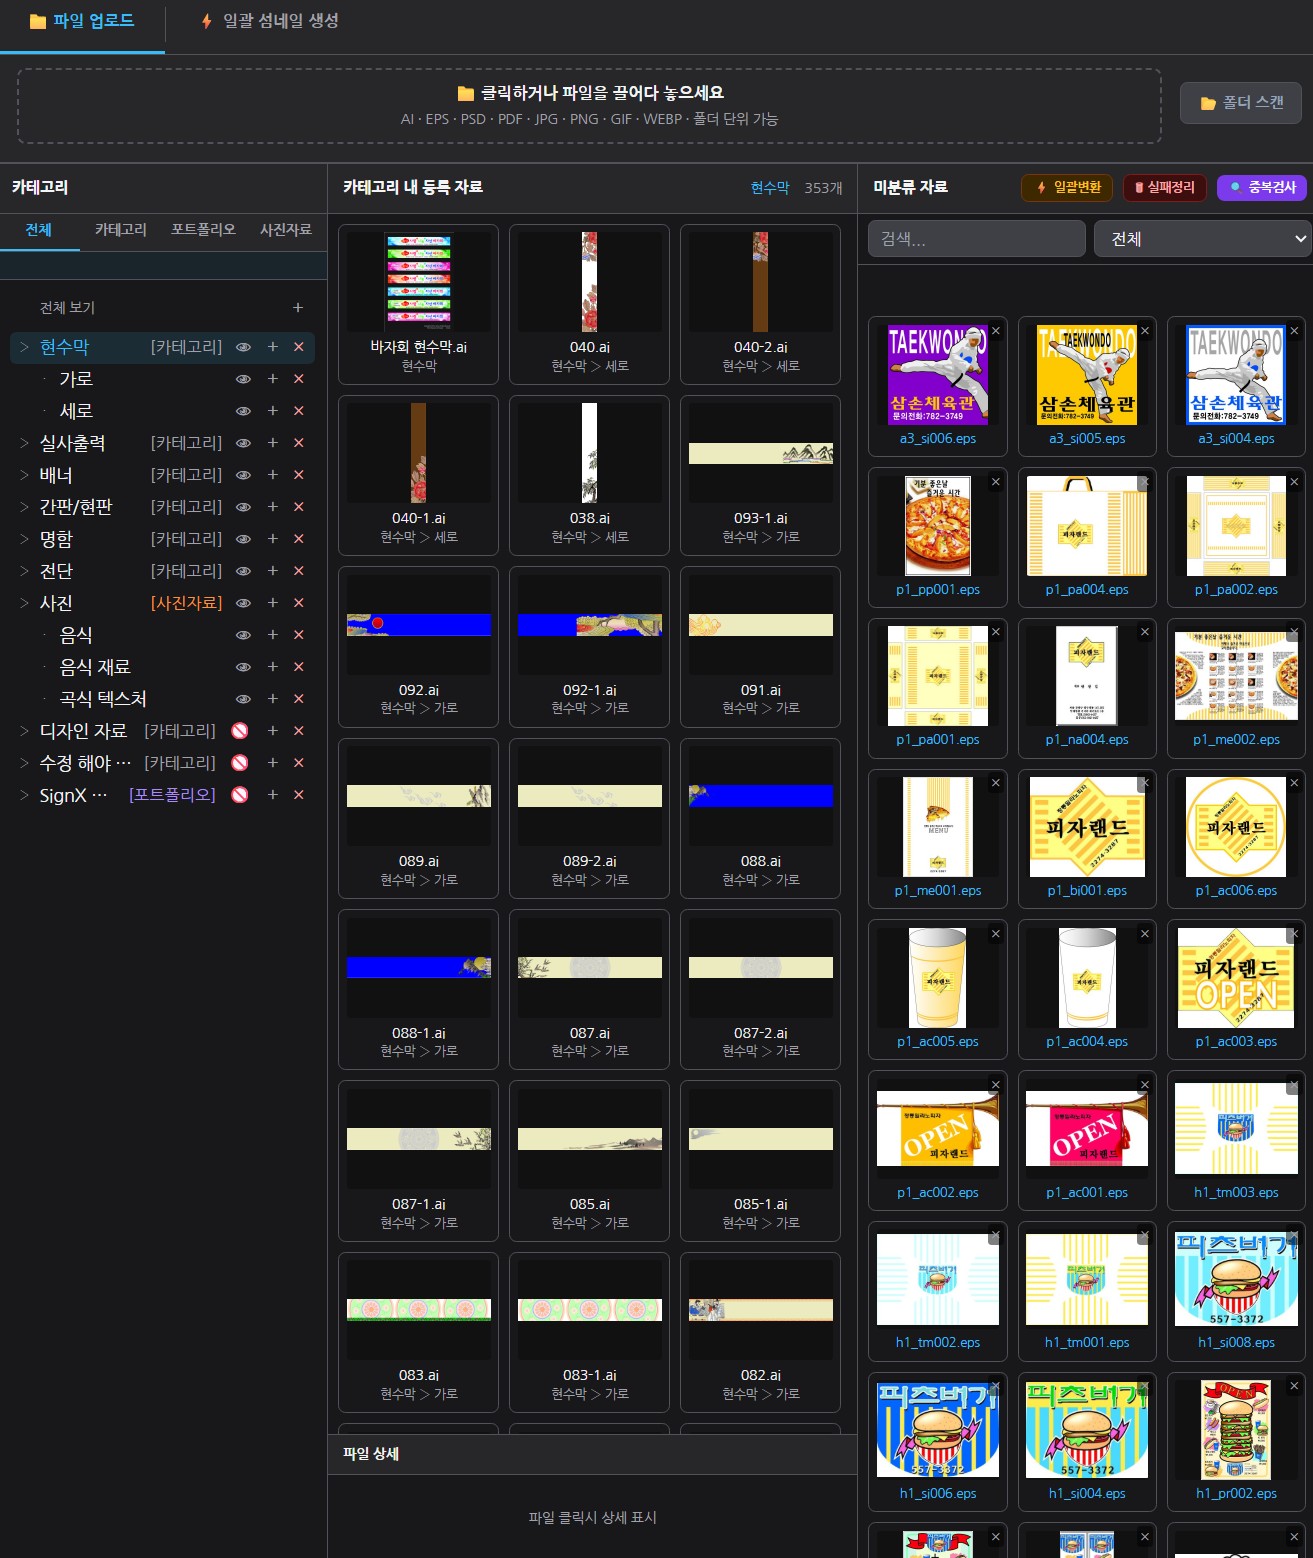Switch to 일괄 섬네일 생성 tab

click(x=270, y=21)
